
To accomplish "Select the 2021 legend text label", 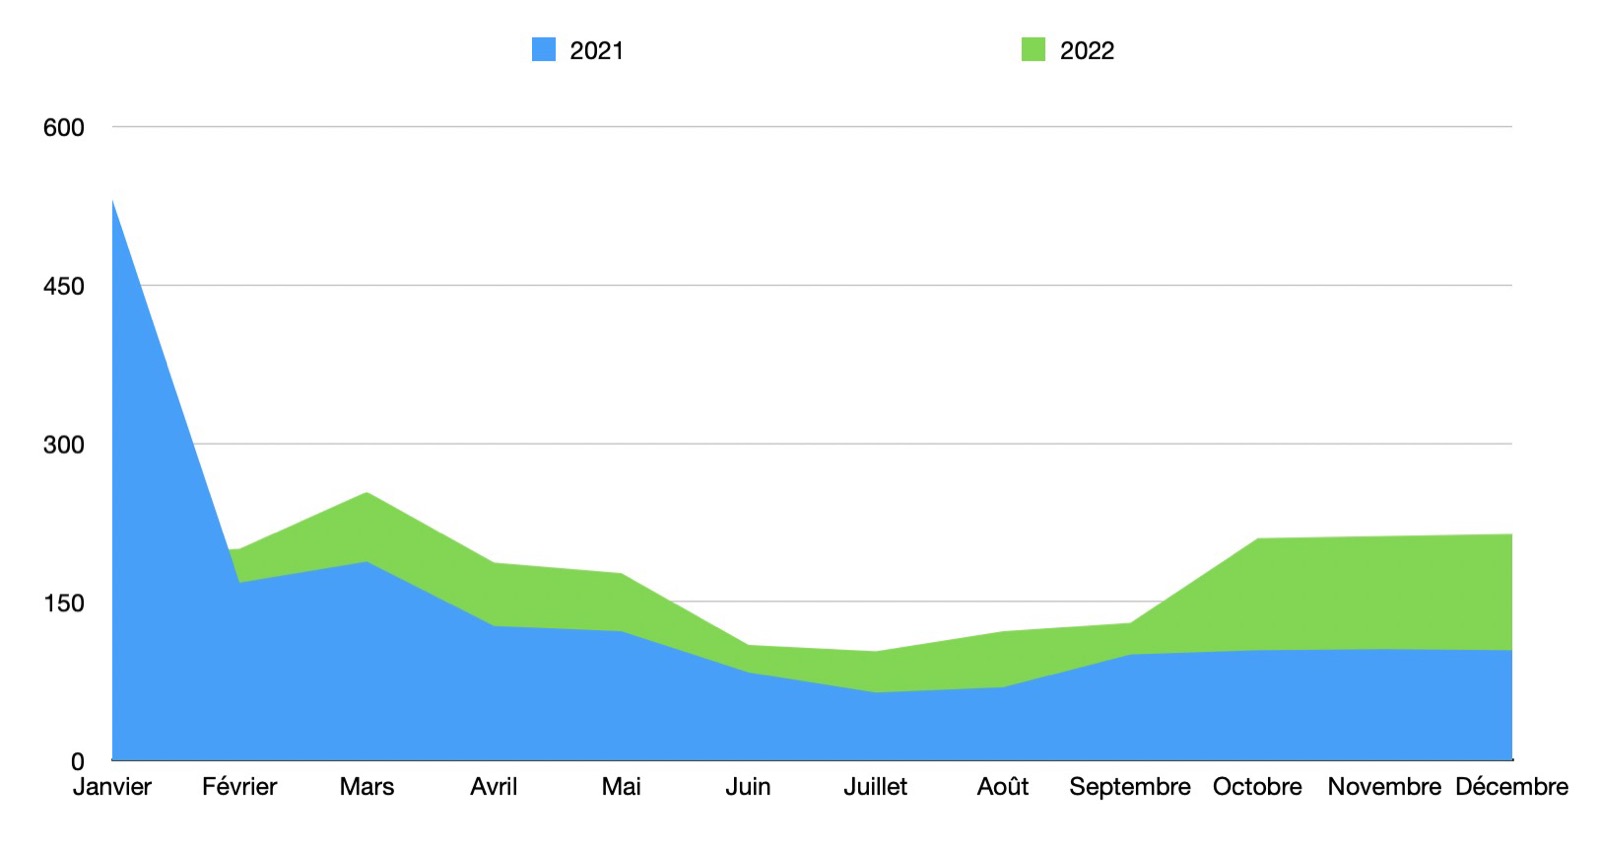I will pos(596,51).
